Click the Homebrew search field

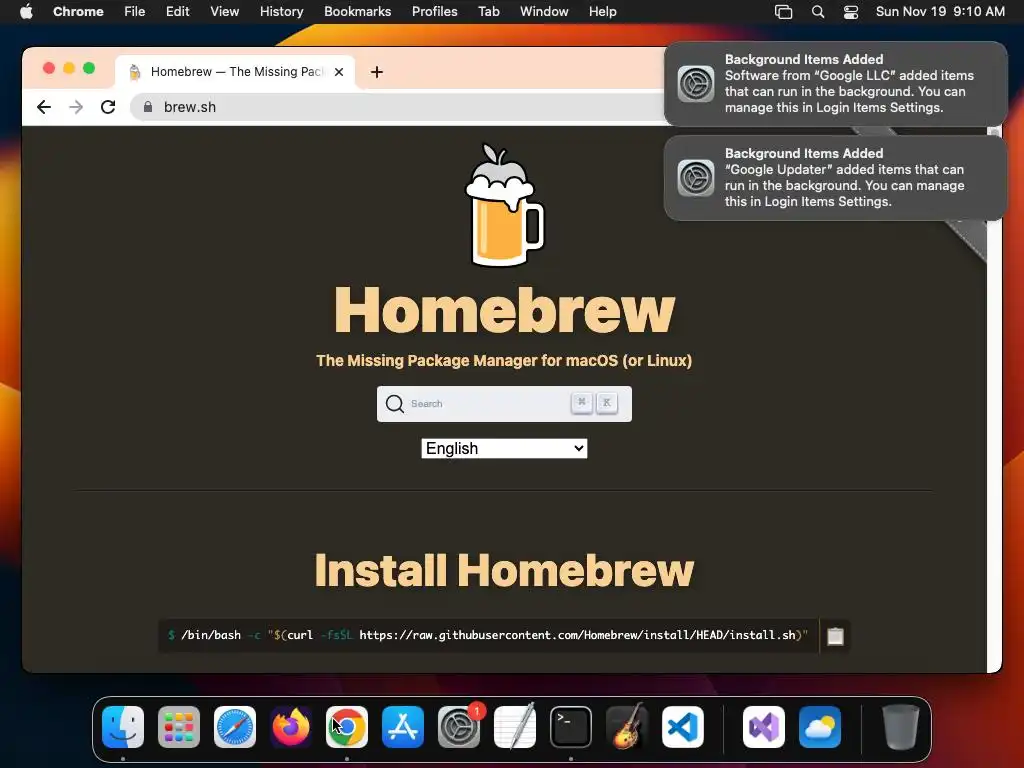tap(504, 404)
